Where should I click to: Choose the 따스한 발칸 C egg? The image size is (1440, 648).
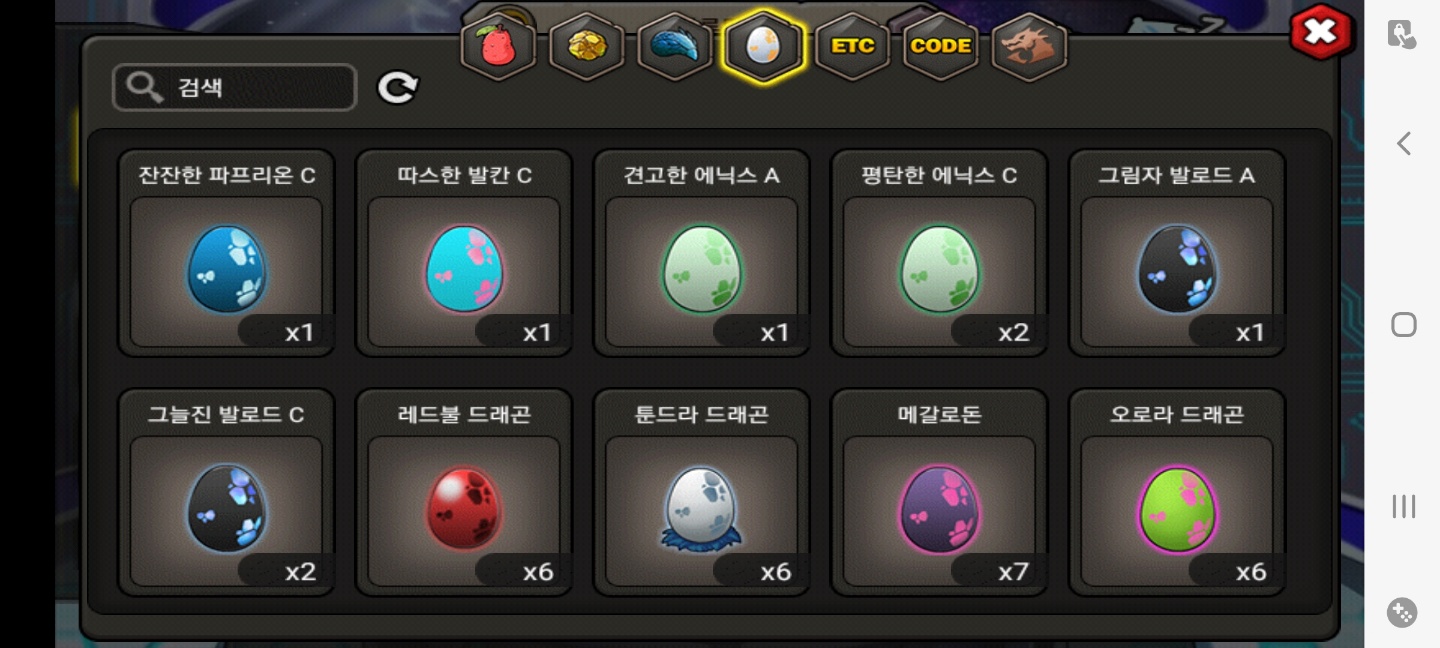[464, 253]
